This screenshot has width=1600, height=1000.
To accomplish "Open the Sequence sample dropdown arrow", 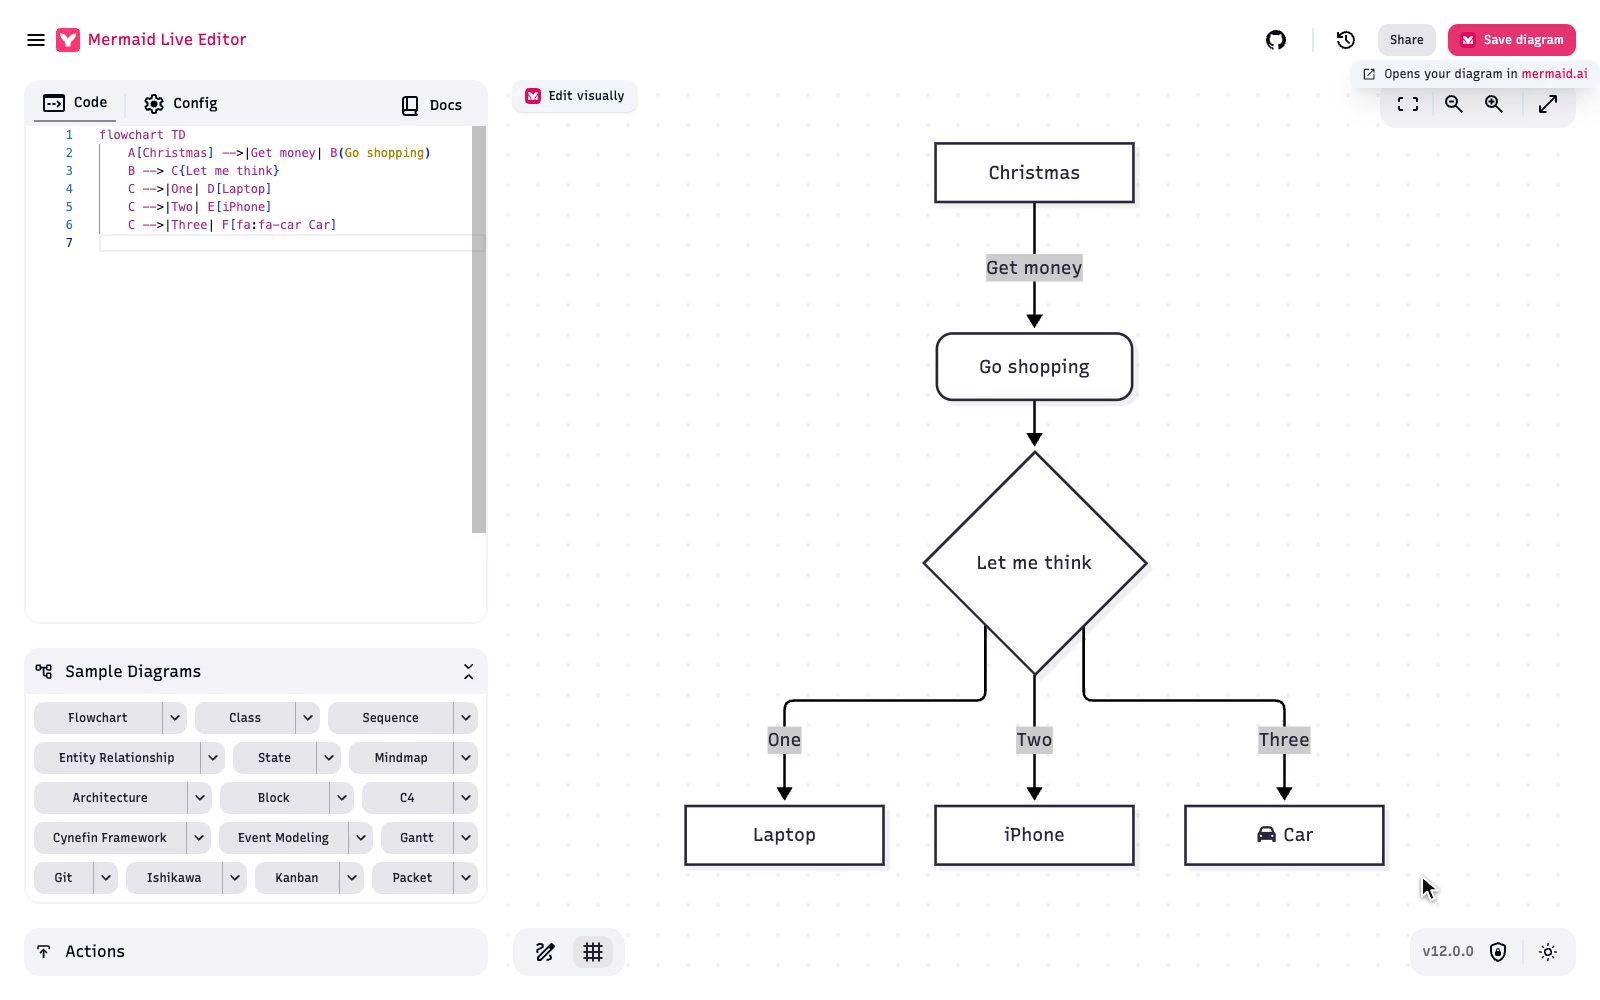I will [x=466, y=718].
